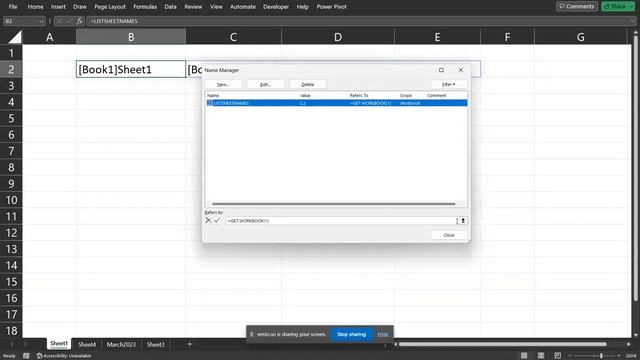The width and height of the screenshot is (640, 360).
Task: Switch to Normal view in status bar
Action: [x=524, y=356]
